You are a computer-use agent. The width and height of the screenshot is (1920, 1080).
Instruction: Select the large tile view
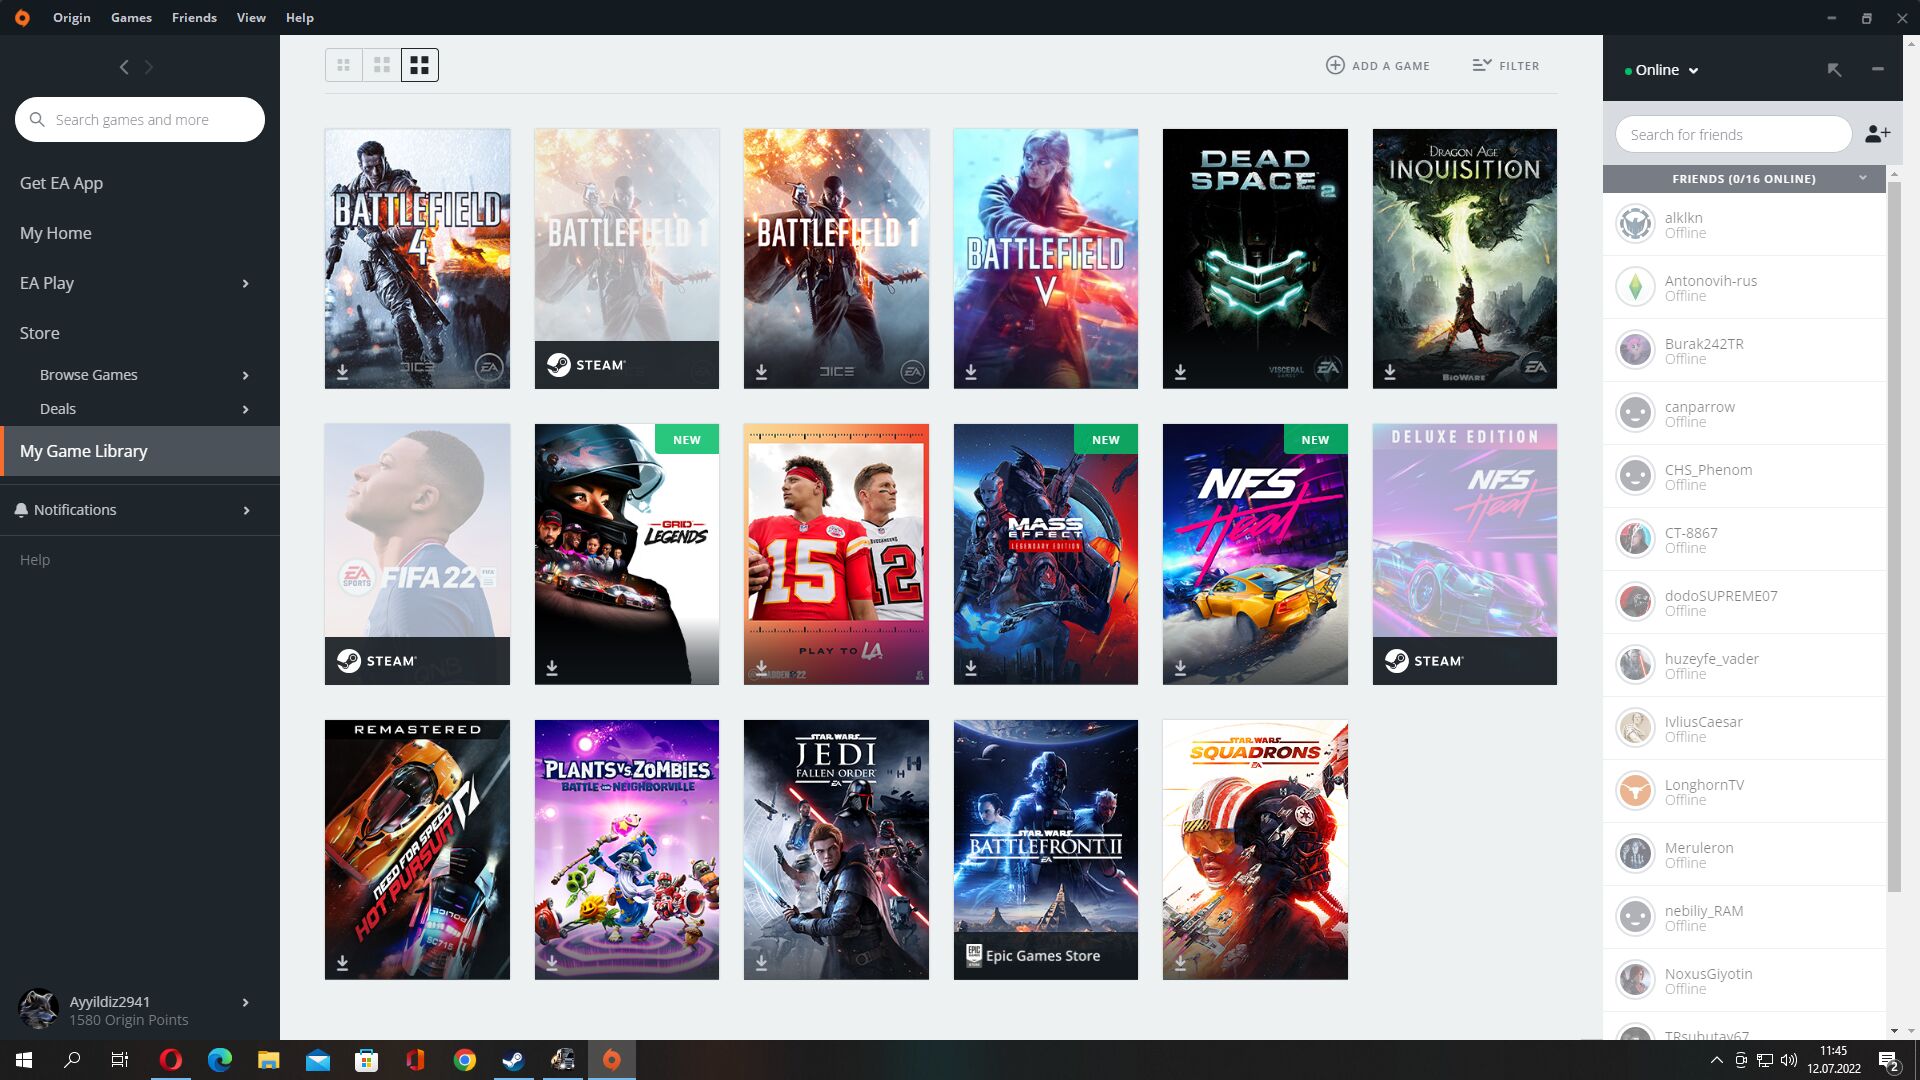(420, 65)
